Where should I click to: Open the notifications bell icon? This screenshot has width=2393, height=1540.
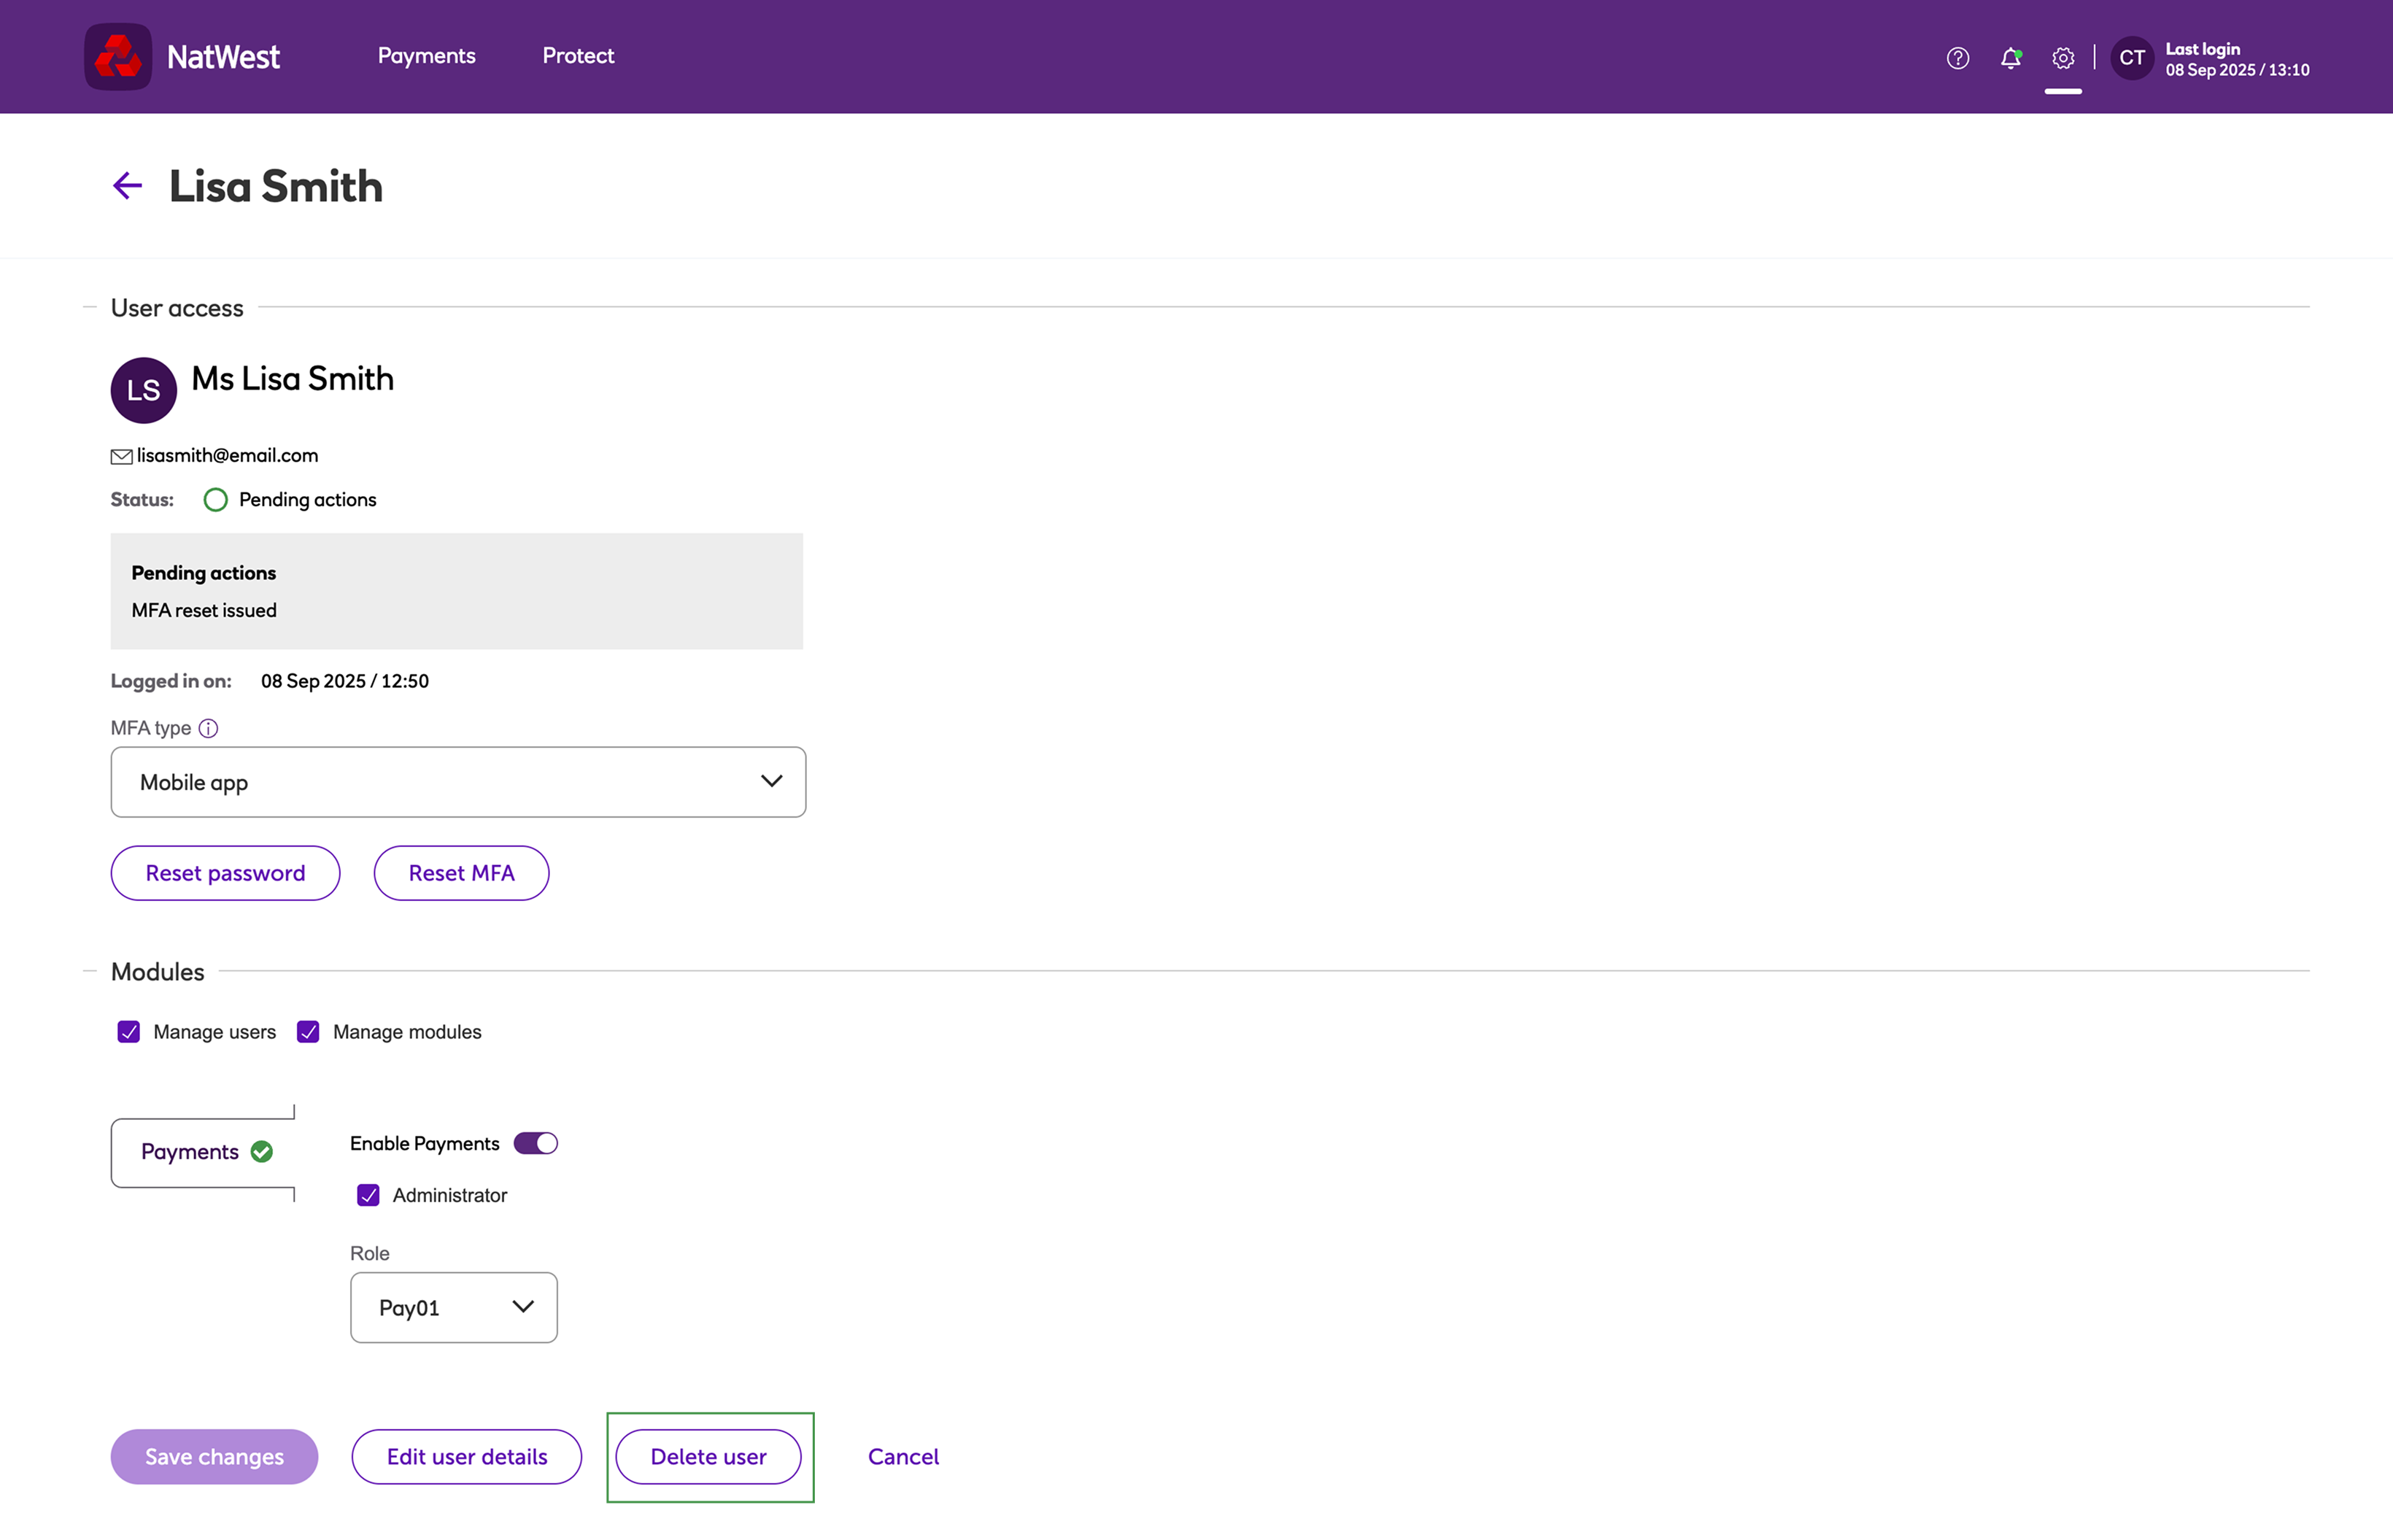2010,58
